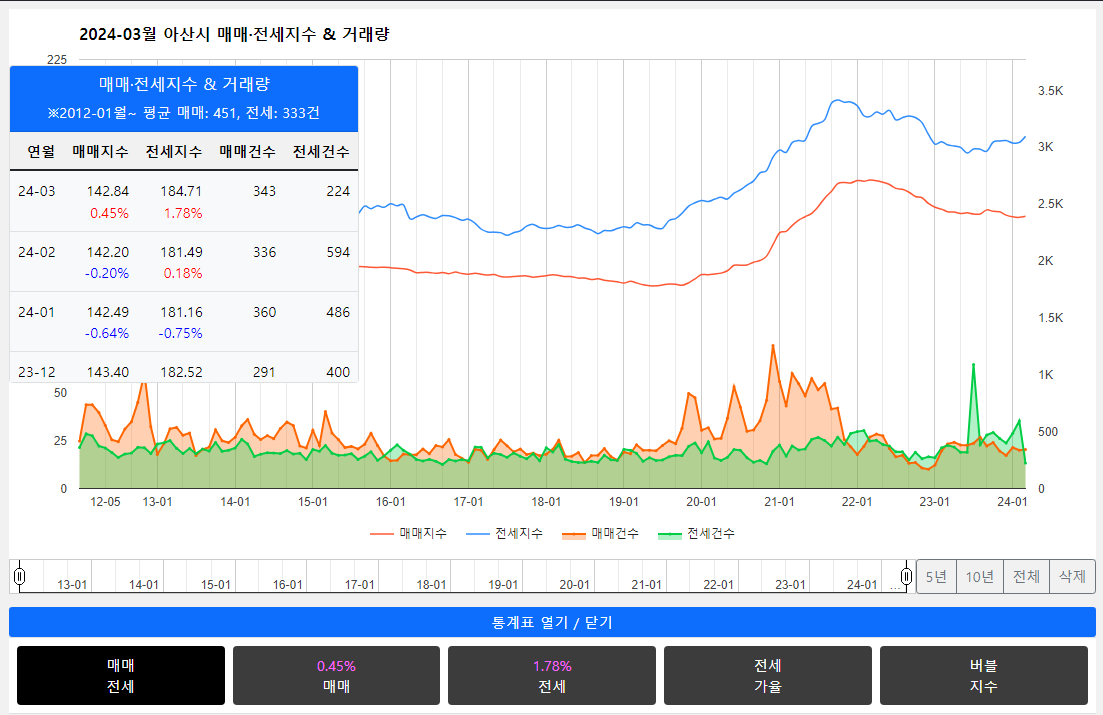Screen dimensions: 1103x715
Task: Toggle 전세건수 legend series
Action: (x=696, y=533)
